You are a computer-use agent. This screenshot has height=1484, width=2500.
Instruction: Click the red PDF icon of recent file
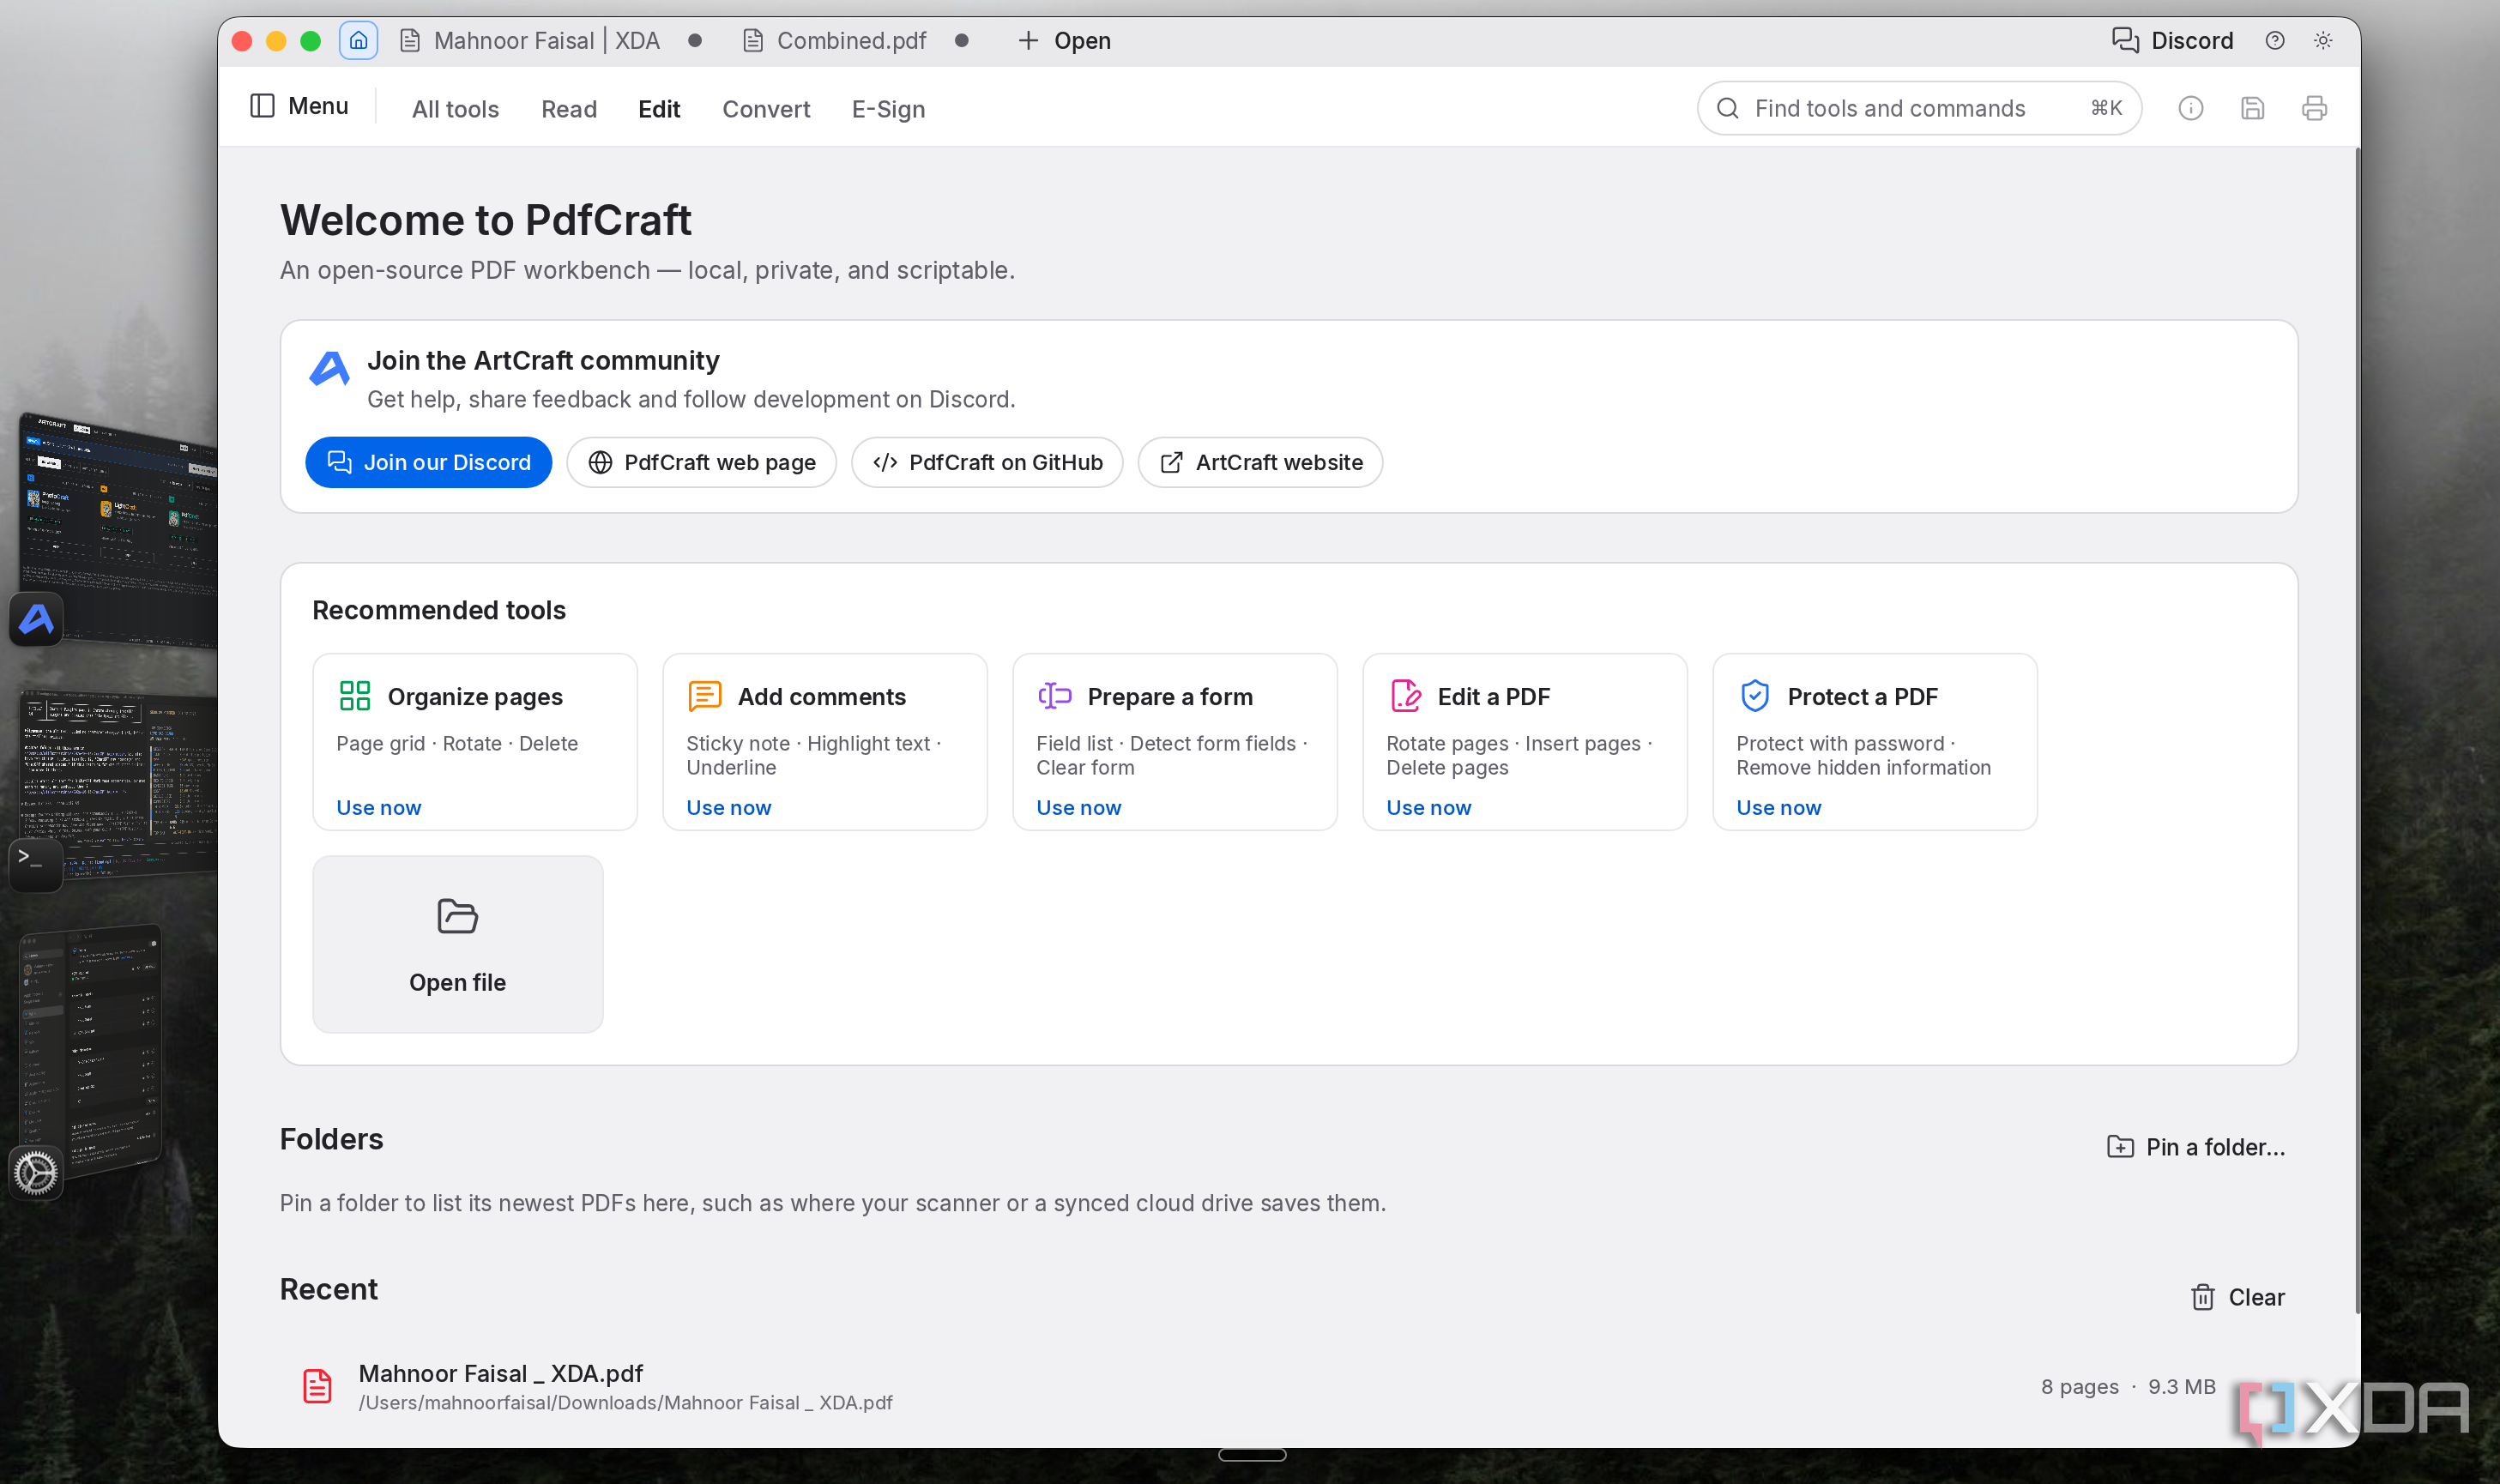pos(317,1386)
